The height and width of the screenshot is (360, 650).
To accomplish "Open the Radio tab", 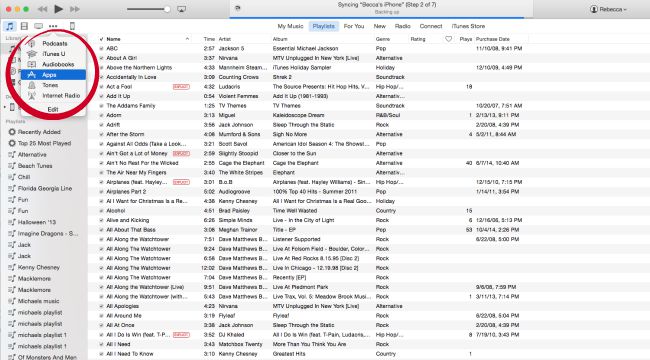I will (403, 26).
